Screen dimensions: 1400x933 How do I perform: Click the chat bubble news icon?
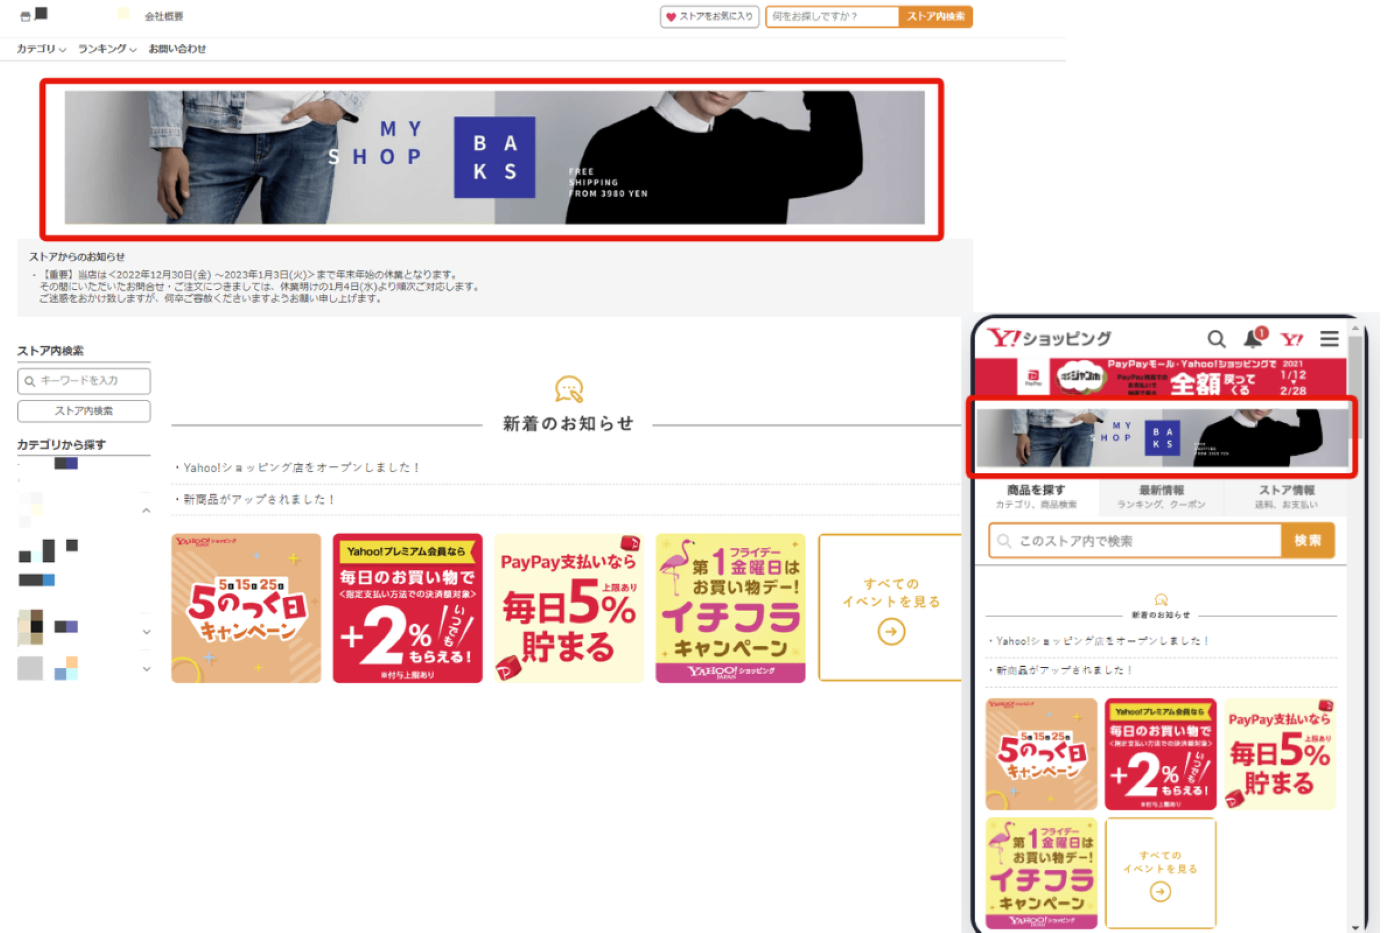pos(568,389)
